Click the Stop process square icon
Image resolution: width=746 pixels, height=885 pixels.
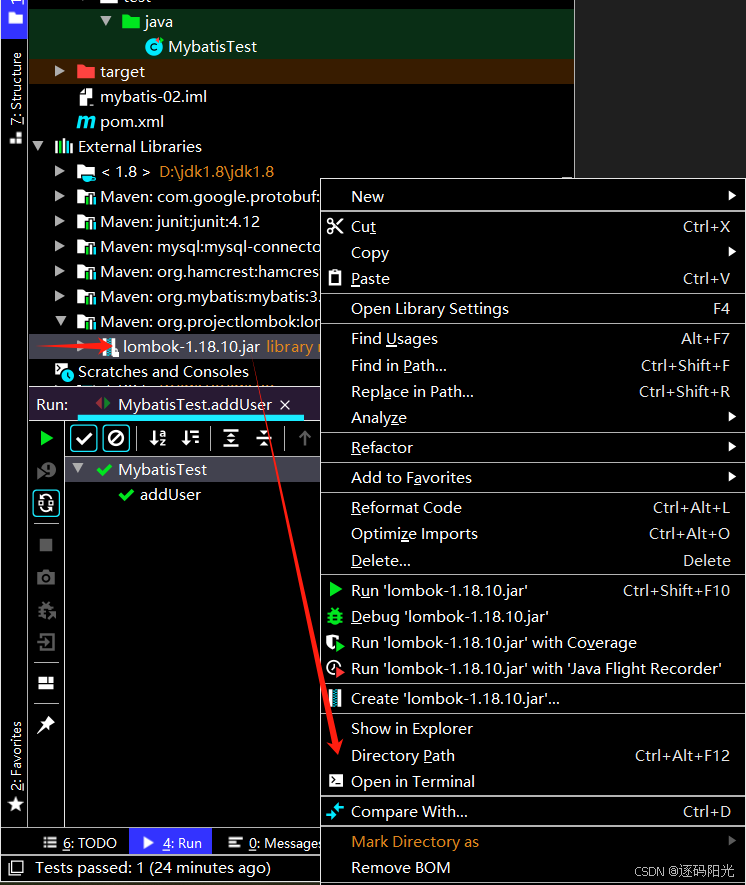click(x=46, y=545)
